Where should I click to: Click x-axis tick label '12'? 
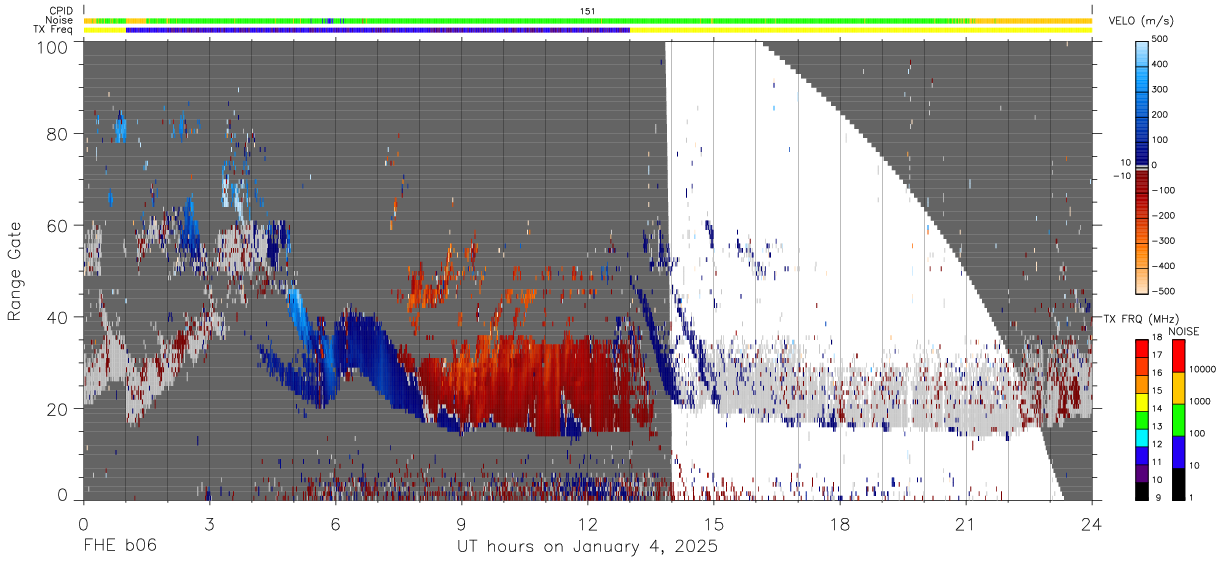coord(587,524)
